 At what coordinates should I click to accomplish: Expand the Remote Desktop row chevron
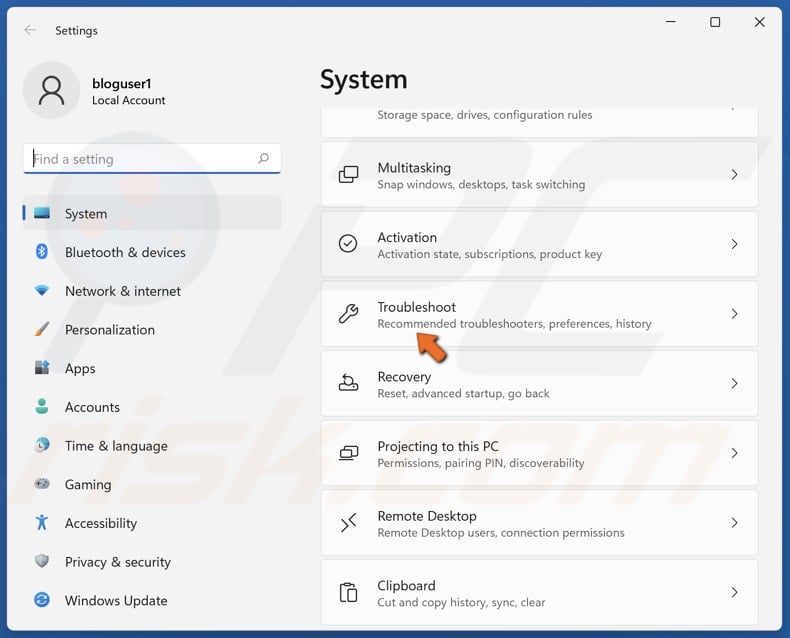[734, 523]
